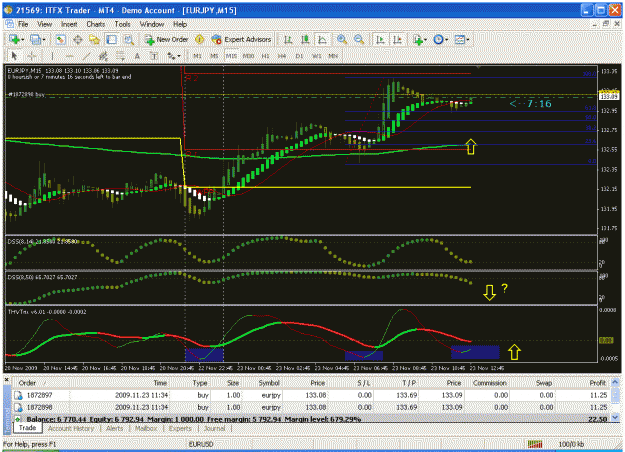Sort orders by the Order column

click(27, 383)
